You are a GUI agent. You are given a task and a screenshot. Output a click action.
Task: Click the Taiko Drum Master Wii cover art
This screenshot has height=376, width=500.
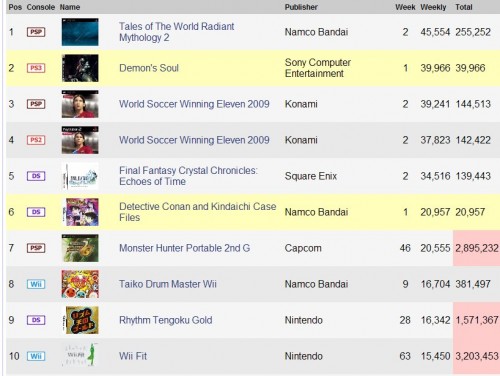[80, 284]
